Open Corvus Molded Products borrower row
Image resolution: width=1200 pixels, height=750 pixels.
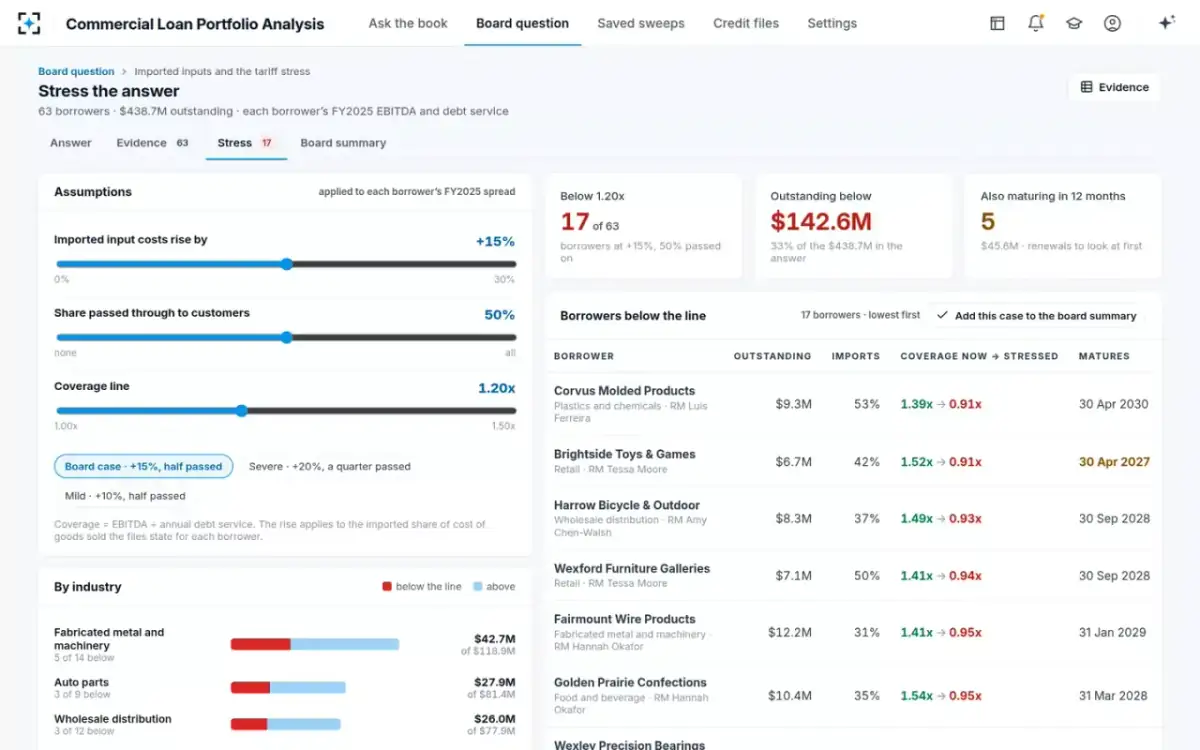click(x=854, y=404)
